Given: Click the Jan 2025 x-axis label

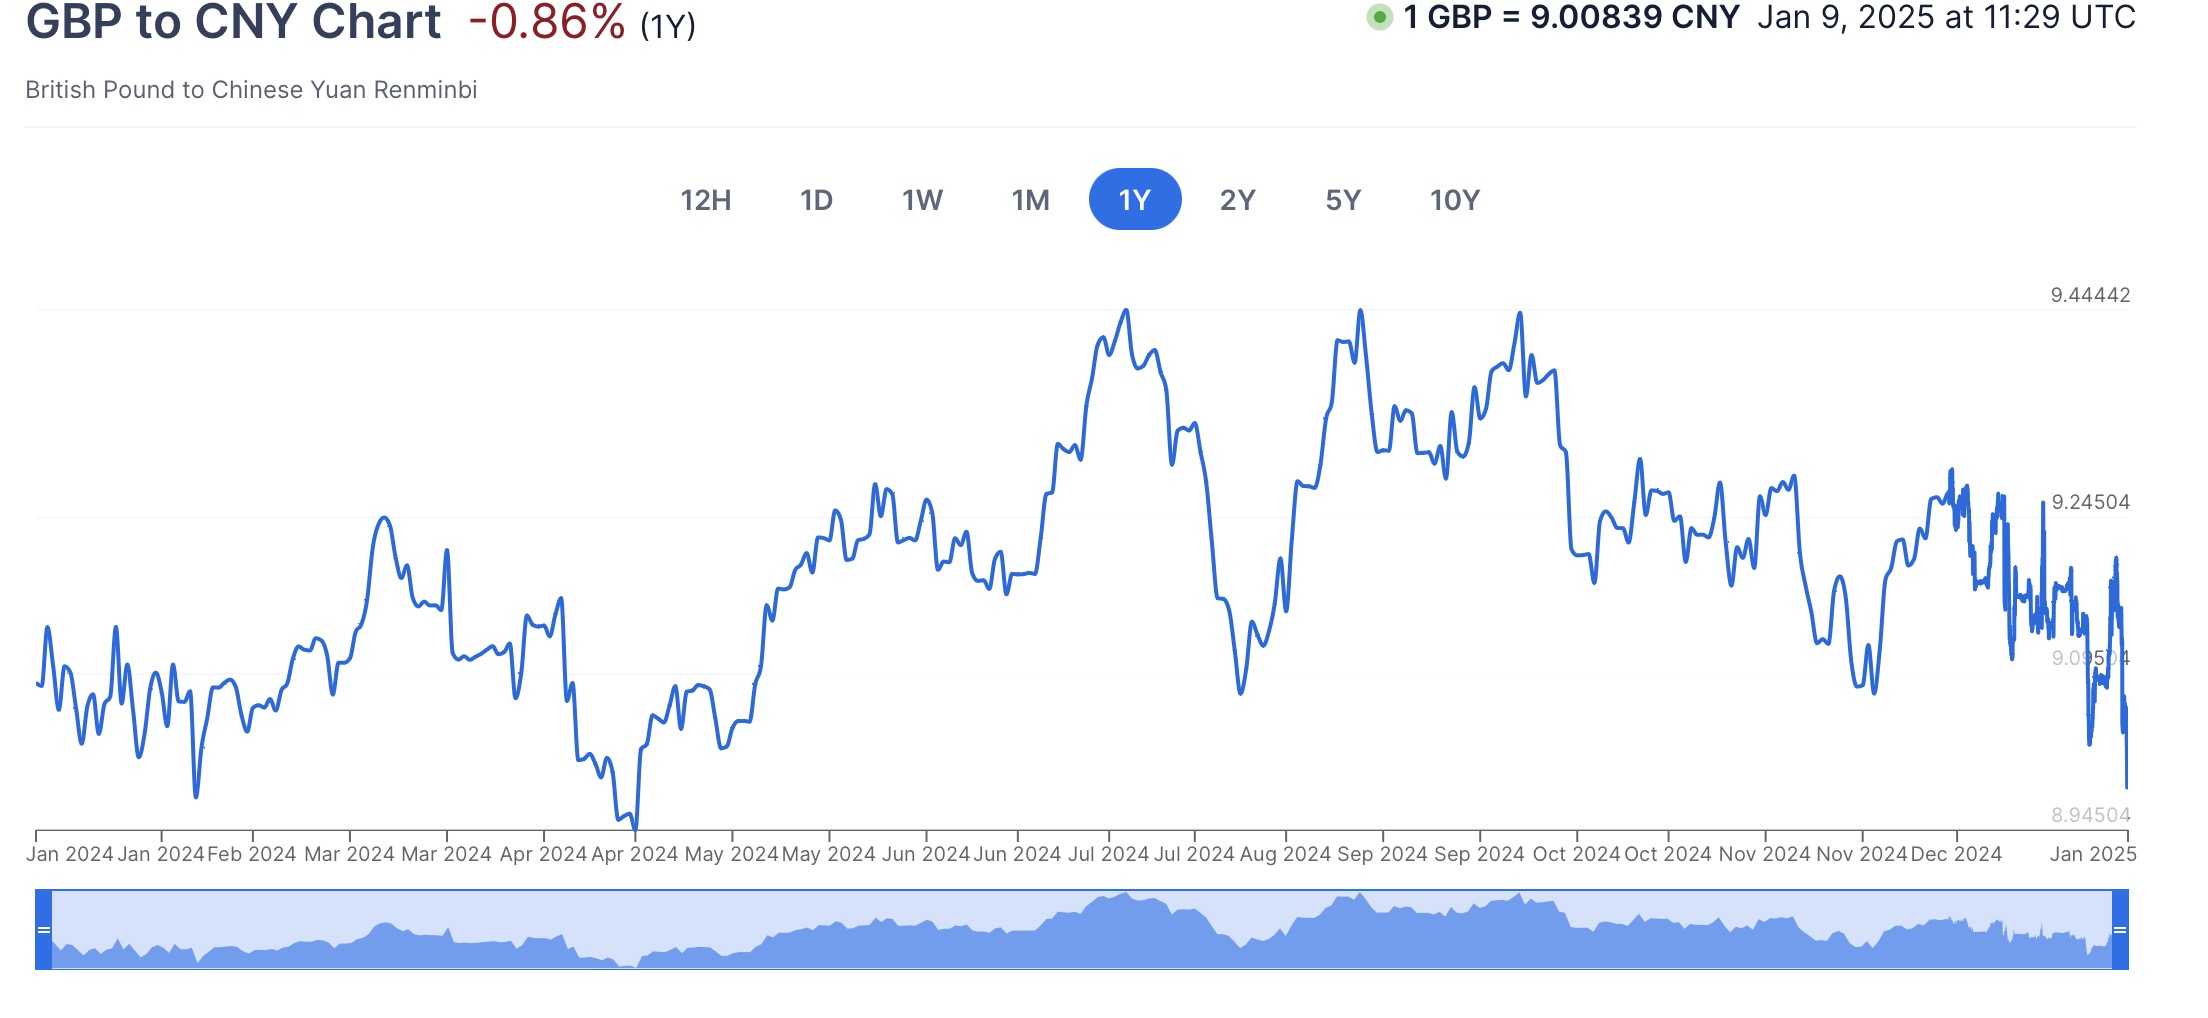Looking at the screenshot, I should (x=2092, y=854).
